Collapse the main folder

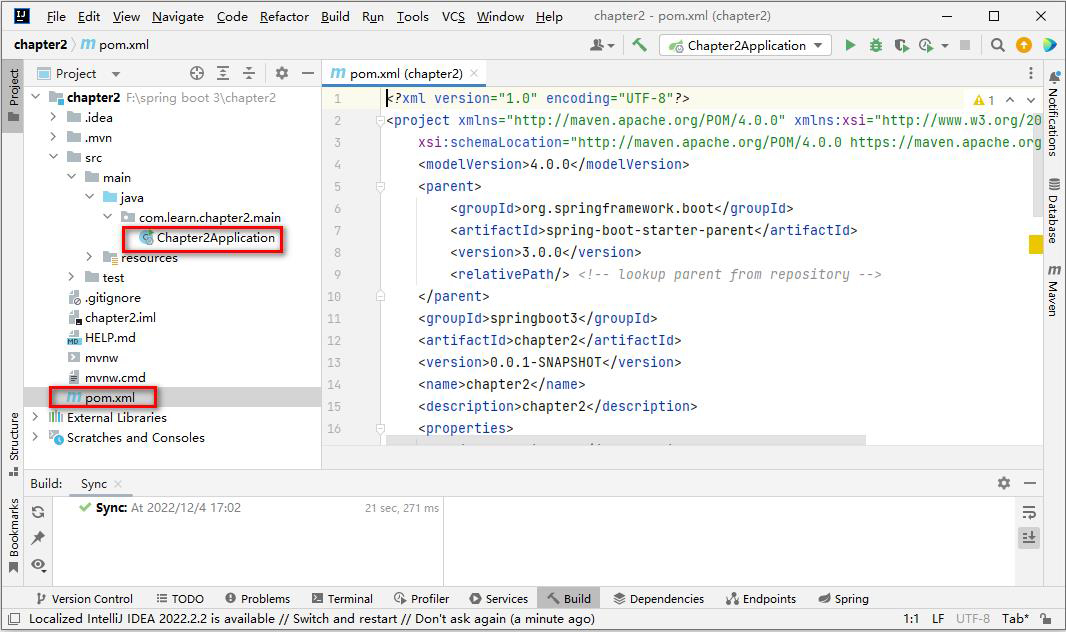[71, 177]
